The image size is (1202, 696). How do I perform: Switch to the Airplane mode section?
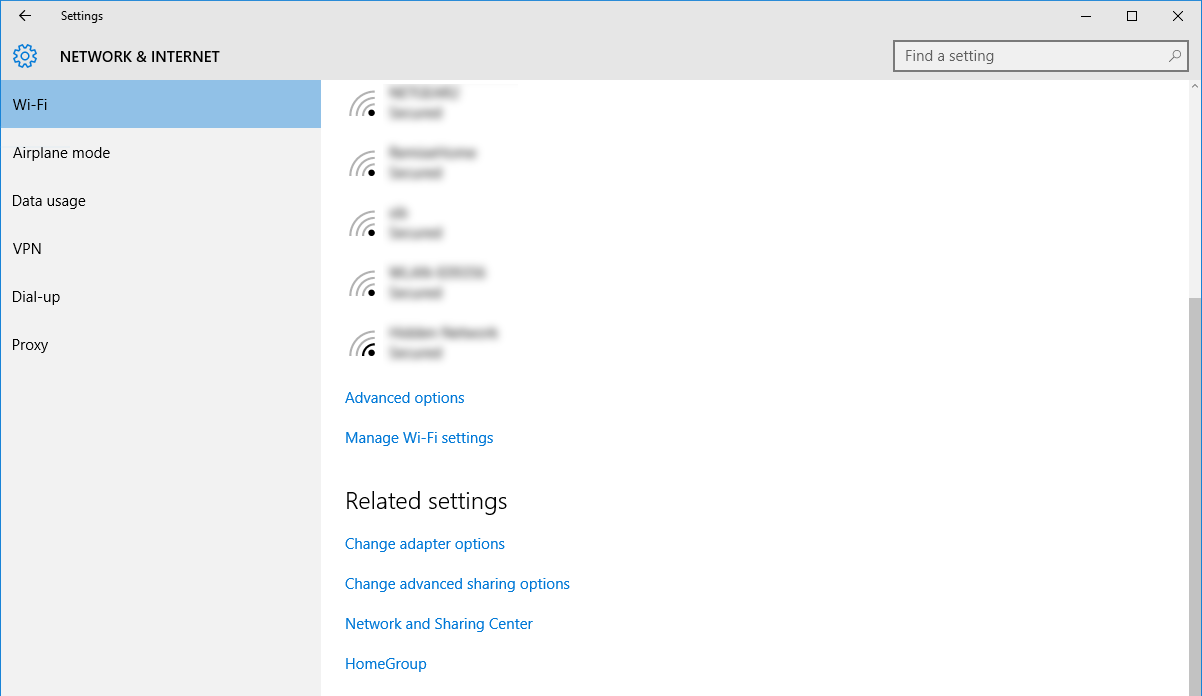point(61,153)
